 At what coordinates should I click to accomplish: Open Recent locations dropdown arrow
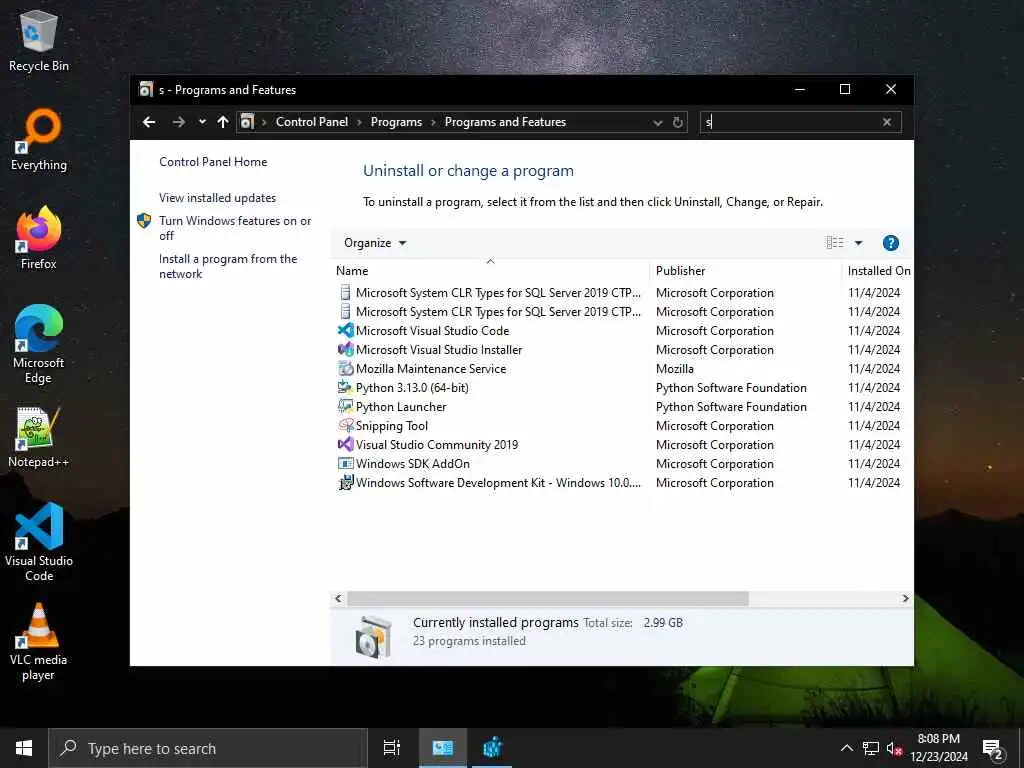(x=202, y=122)
